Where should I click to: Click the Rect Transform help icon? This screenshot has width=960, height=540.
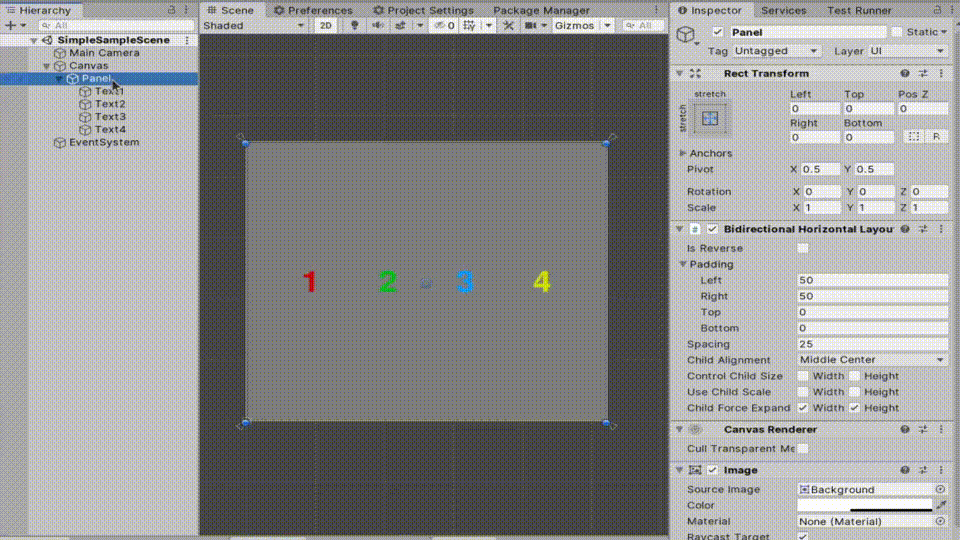[904, 73]
